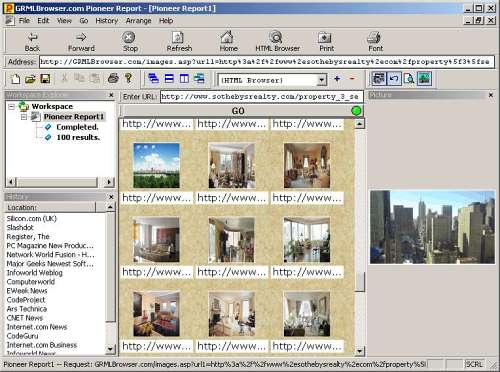Image resolution: width=500 pixels, height=372 pixels.
Task: Save using the floppy disk icon
Action: point(45,79)
